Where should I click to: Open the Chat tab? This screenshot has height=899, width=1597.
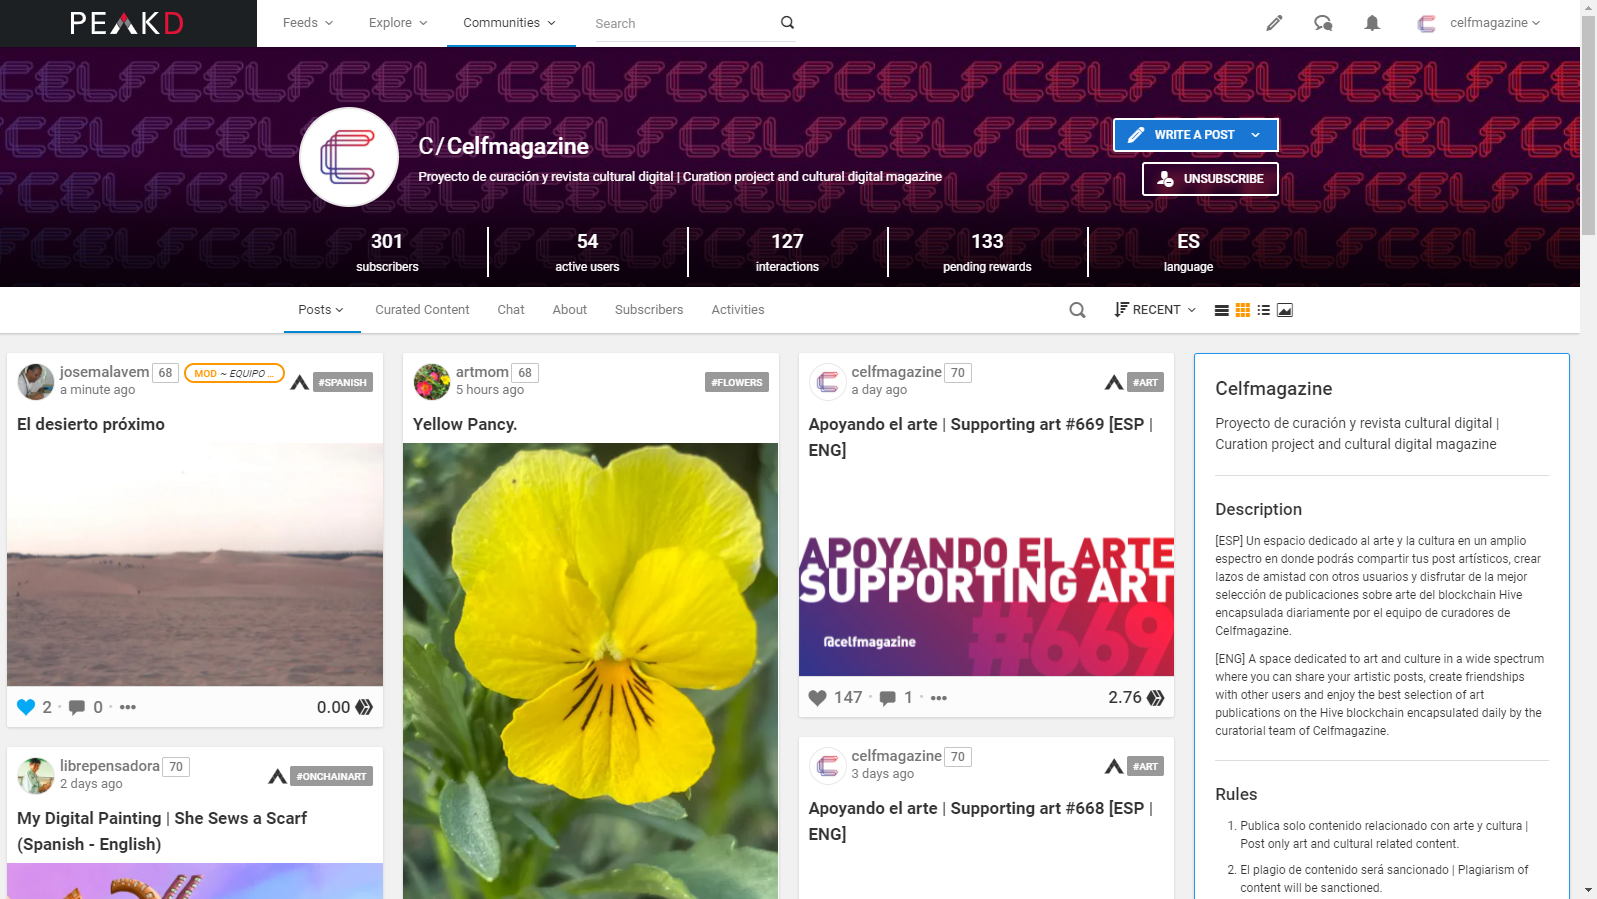click(511, 310)
